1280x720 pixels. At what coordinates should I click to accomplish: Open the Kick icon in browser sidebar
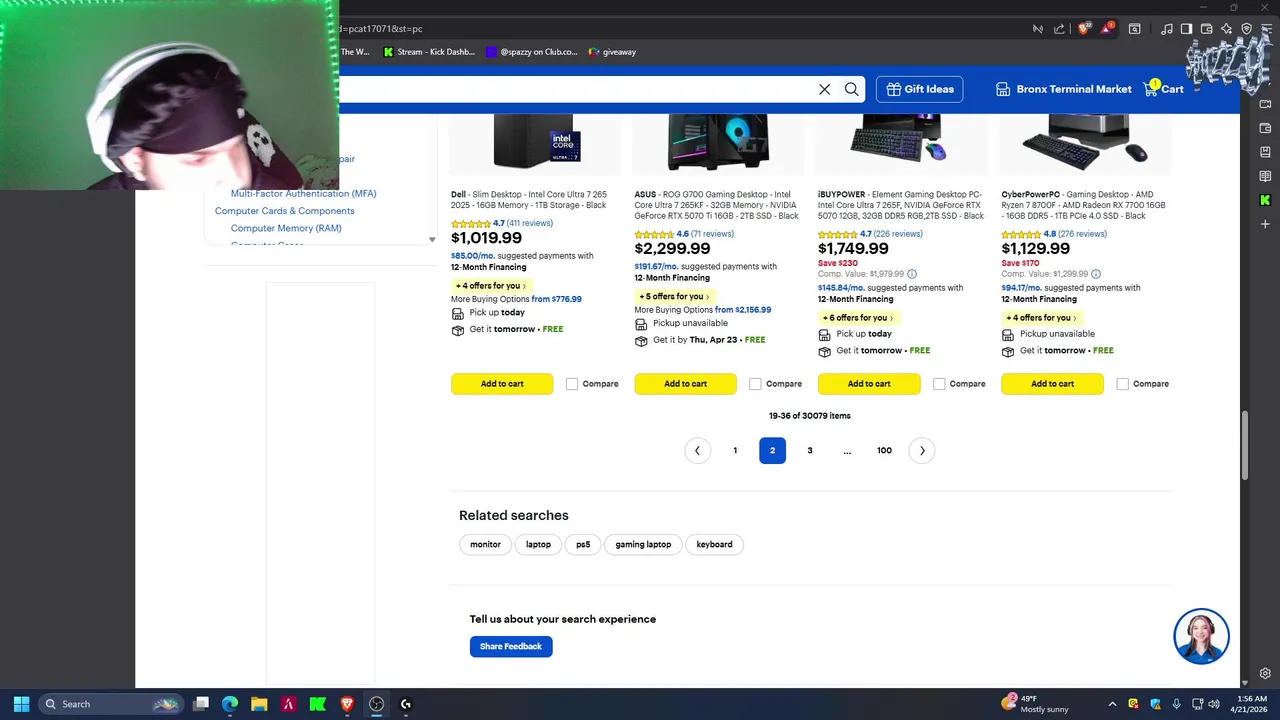tap(1265, 200)
